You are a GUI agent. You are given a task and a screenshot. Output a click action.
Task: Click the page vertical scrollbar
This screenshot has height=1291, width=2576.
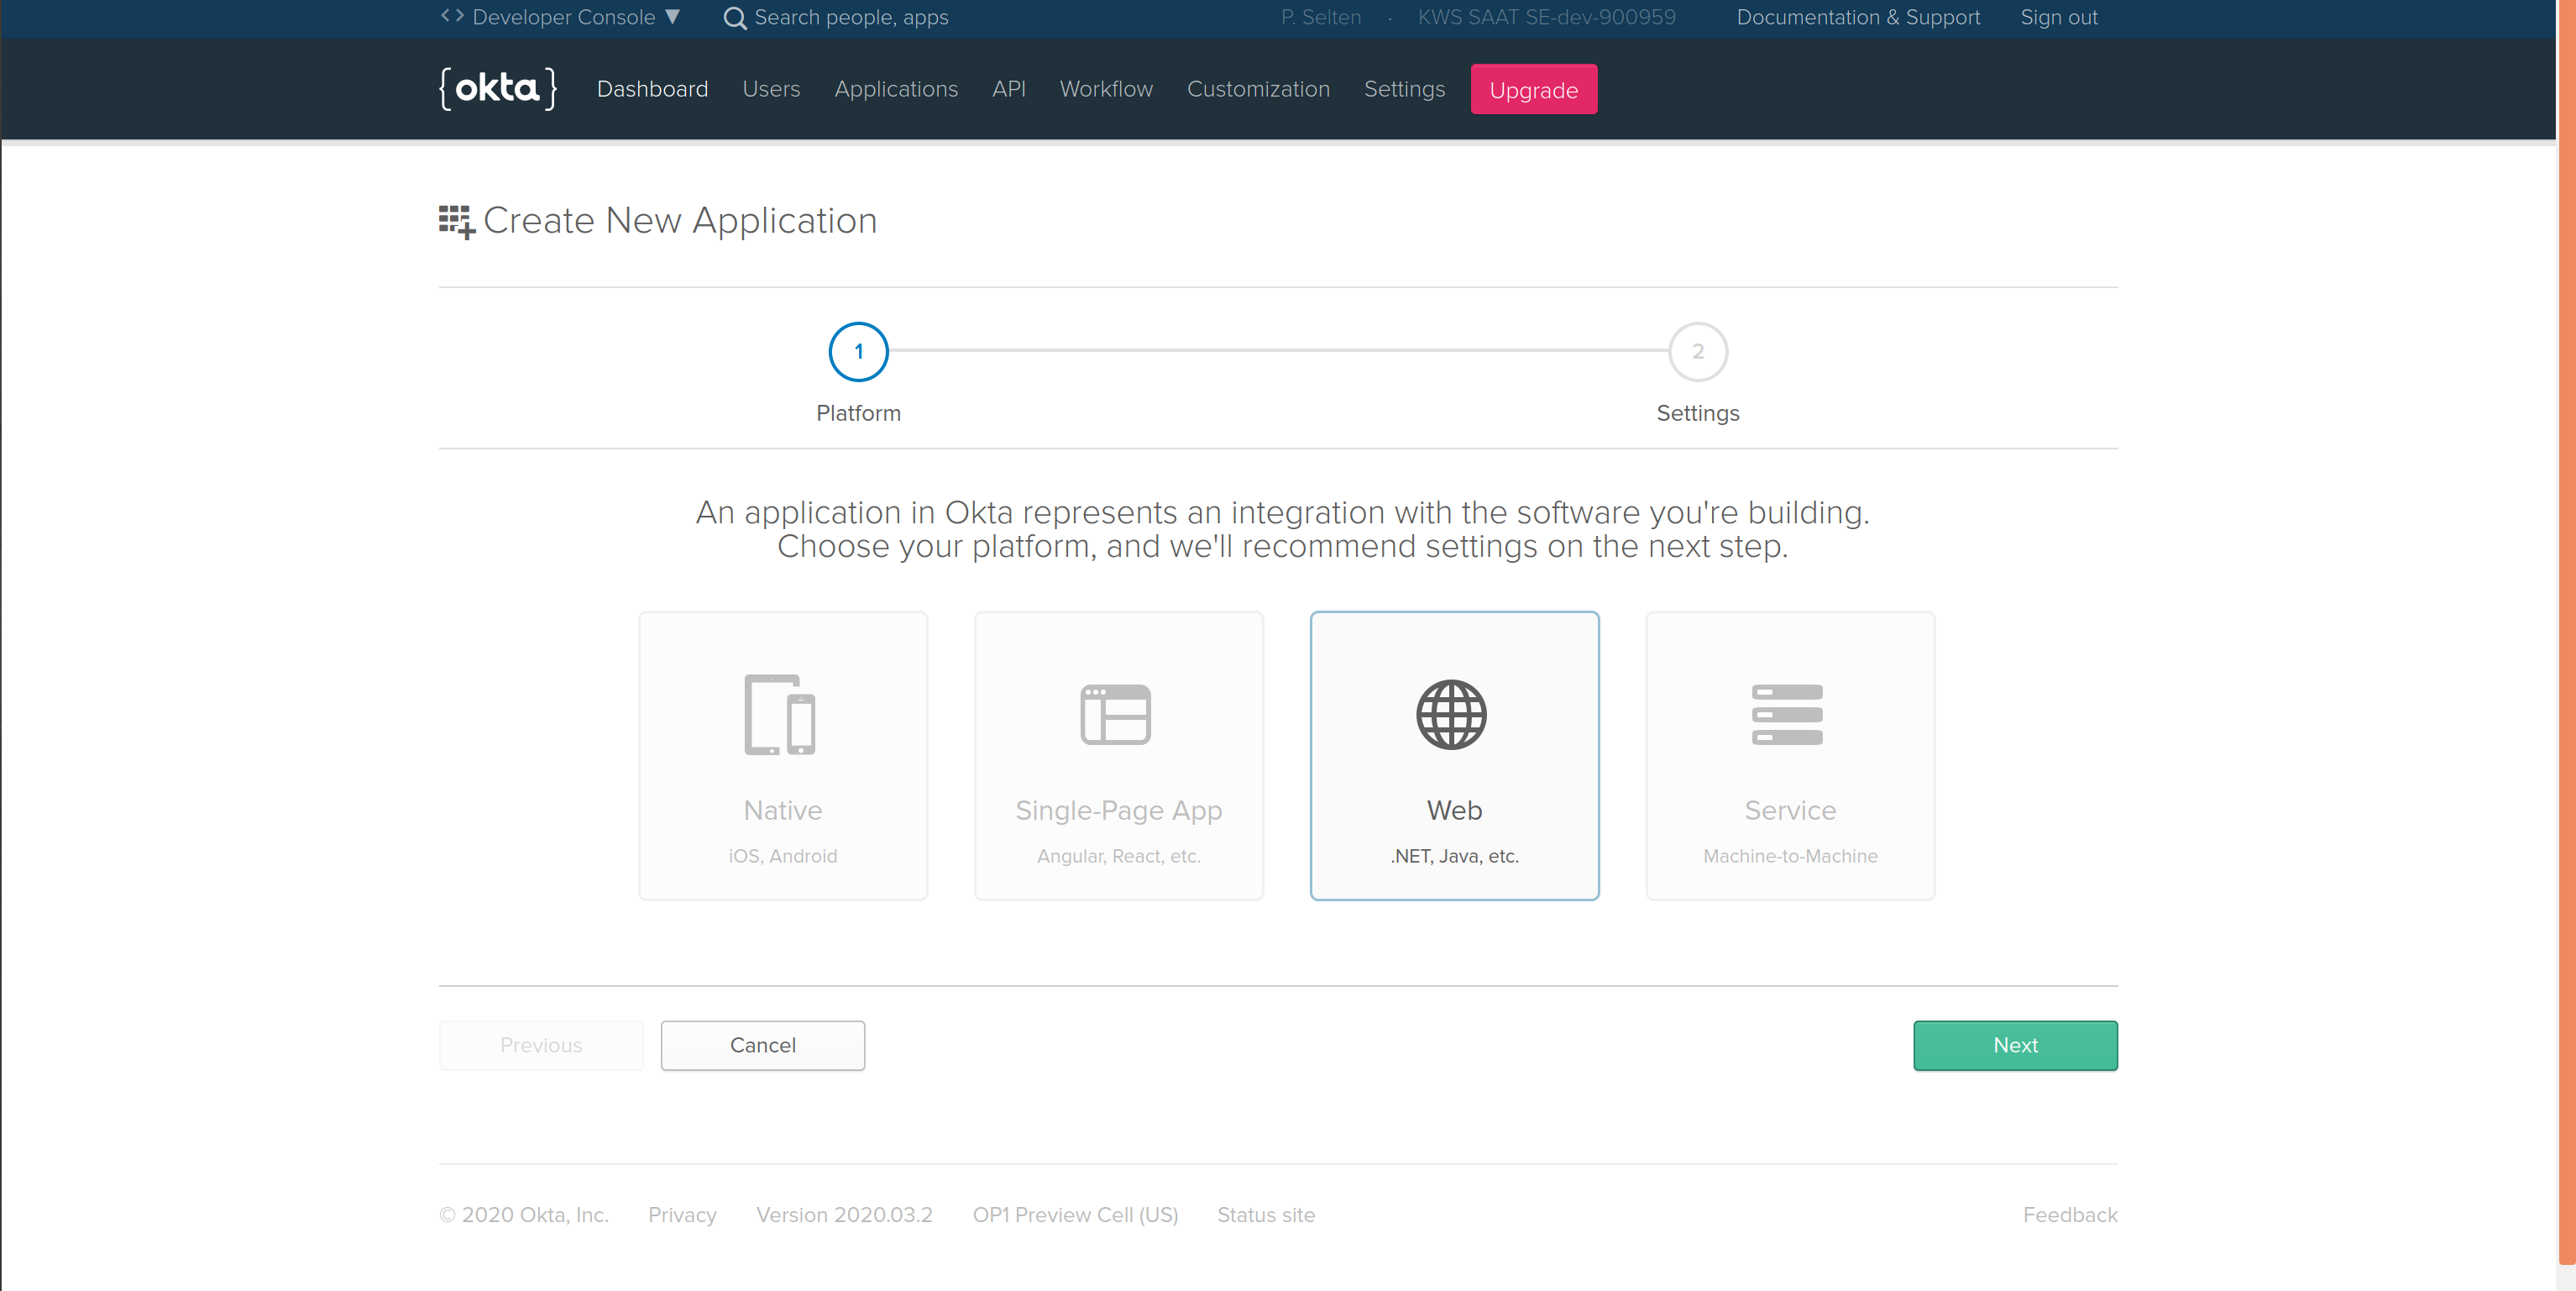[2566, 630]
